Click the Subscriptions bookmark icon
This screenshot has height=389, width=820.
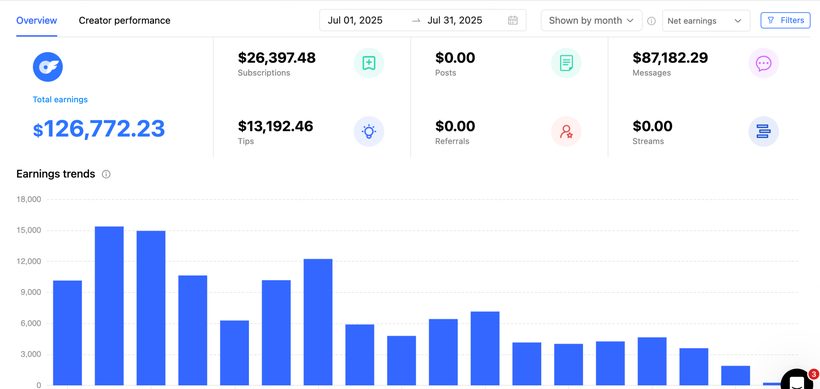pos(369,63)
